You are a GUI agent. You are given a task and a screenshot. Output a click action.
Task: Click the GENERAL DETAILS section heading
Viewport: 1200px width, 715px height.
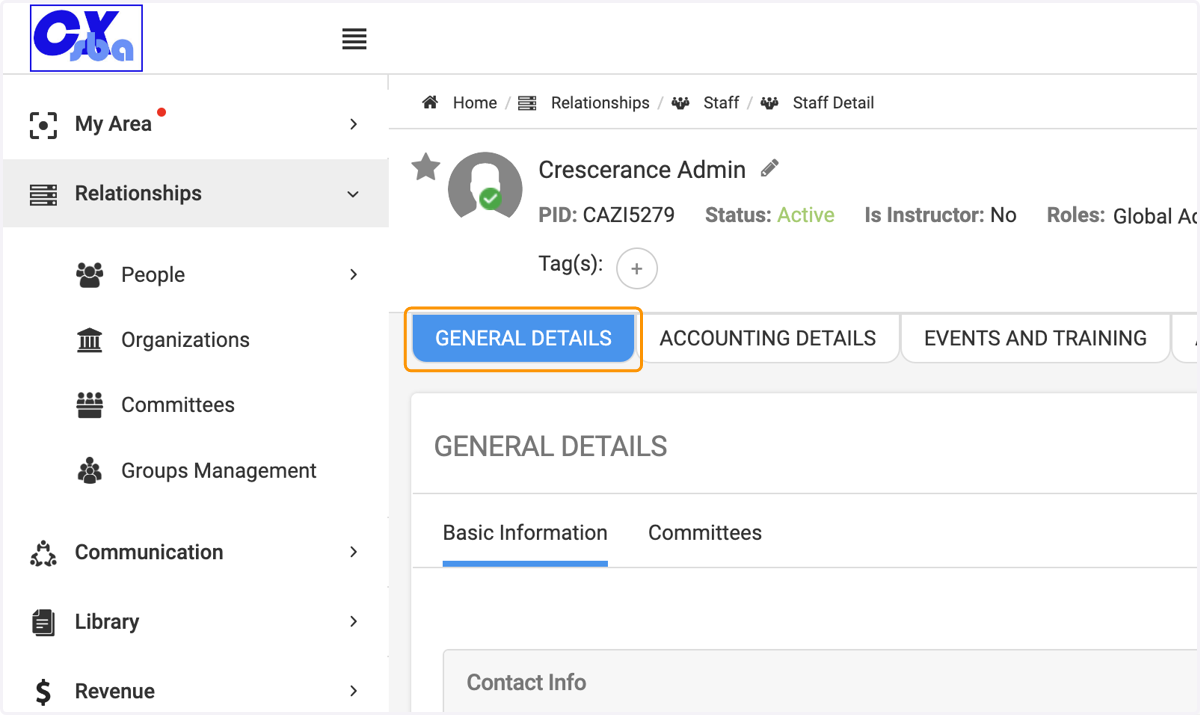coord(551,446)
